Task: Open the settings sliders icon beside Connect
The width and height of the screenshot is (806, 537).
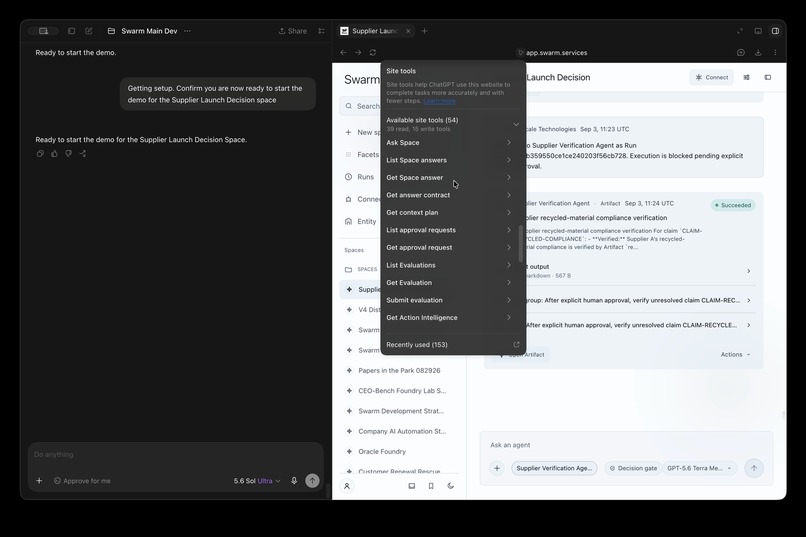Action: point(746,78)
